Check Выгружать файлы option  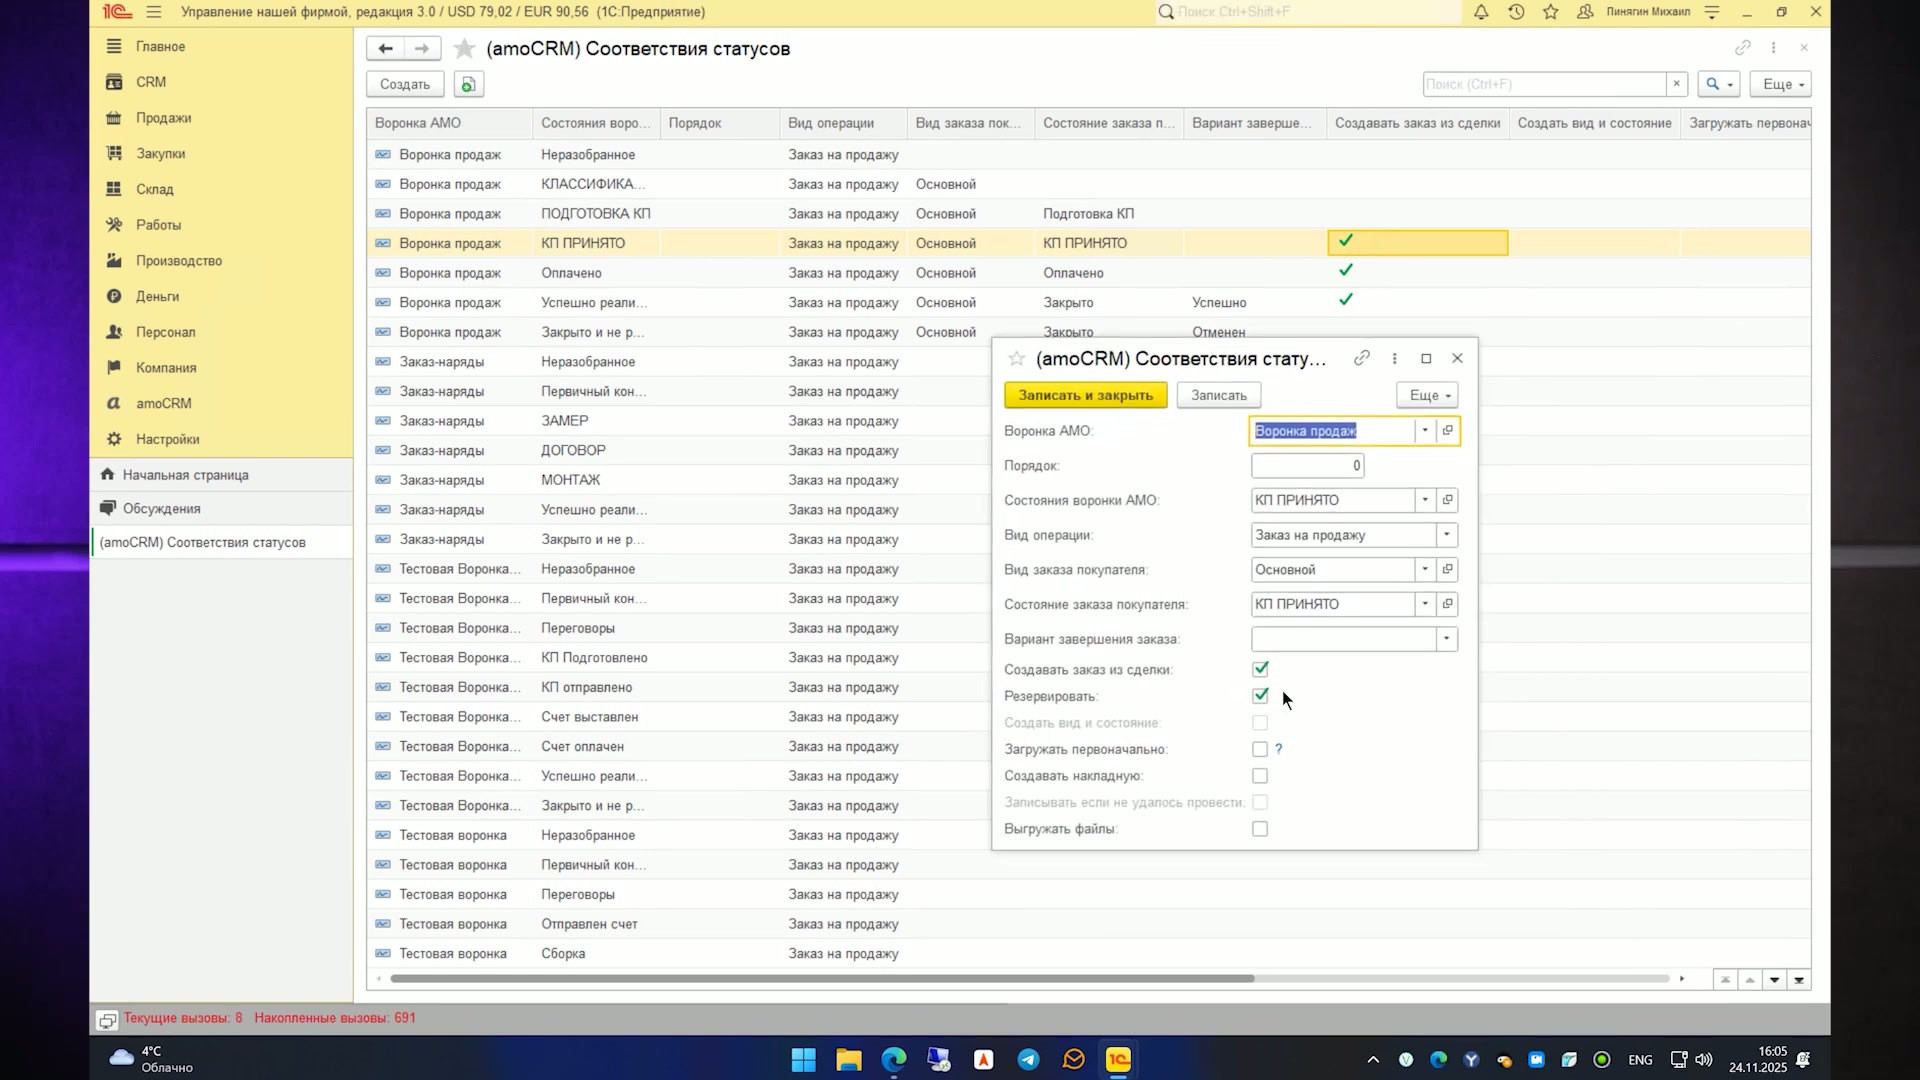[x=1260, y=829]
